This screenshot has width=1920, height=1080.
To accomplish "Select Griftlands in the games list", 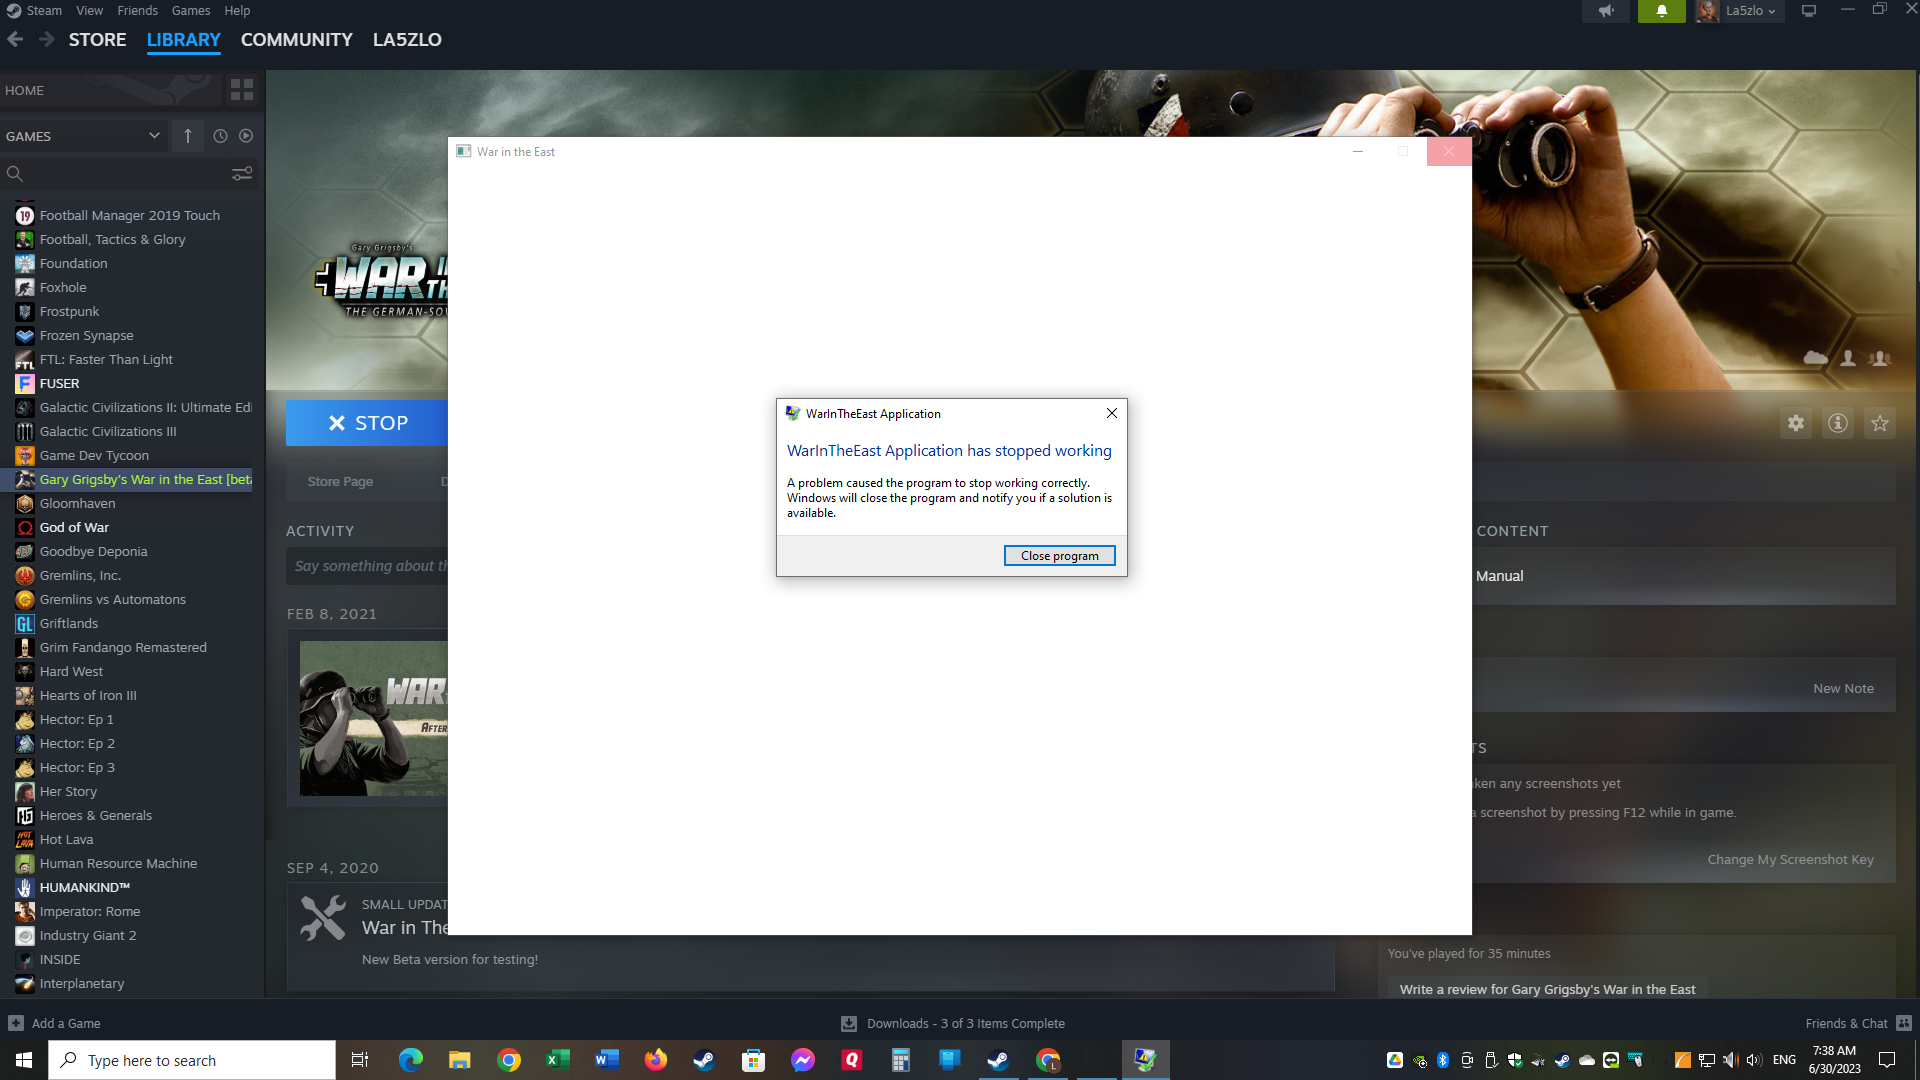I will 69,624.
